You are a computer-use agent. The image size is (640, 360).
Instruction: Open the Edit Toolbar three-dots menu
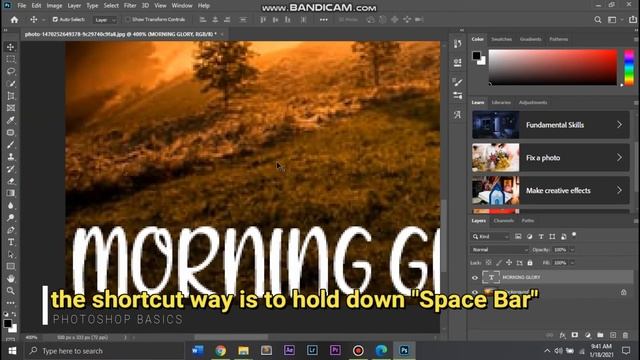click(x=11, y=303)
